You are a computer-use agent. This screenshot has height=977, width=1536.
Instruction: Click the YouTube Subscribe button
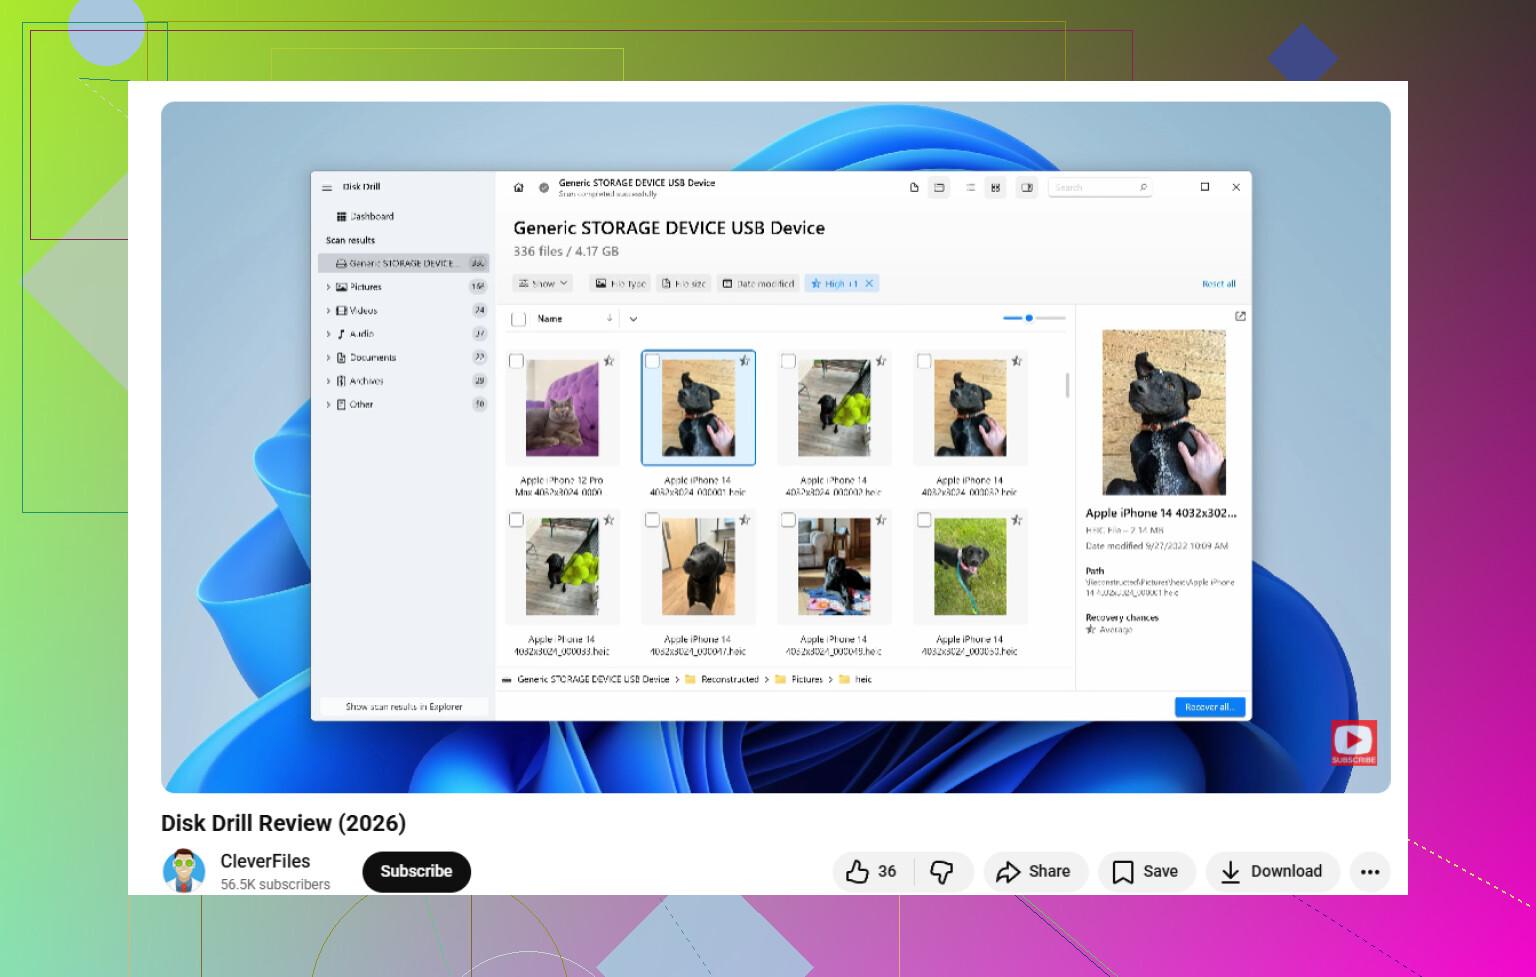(416, 872)
